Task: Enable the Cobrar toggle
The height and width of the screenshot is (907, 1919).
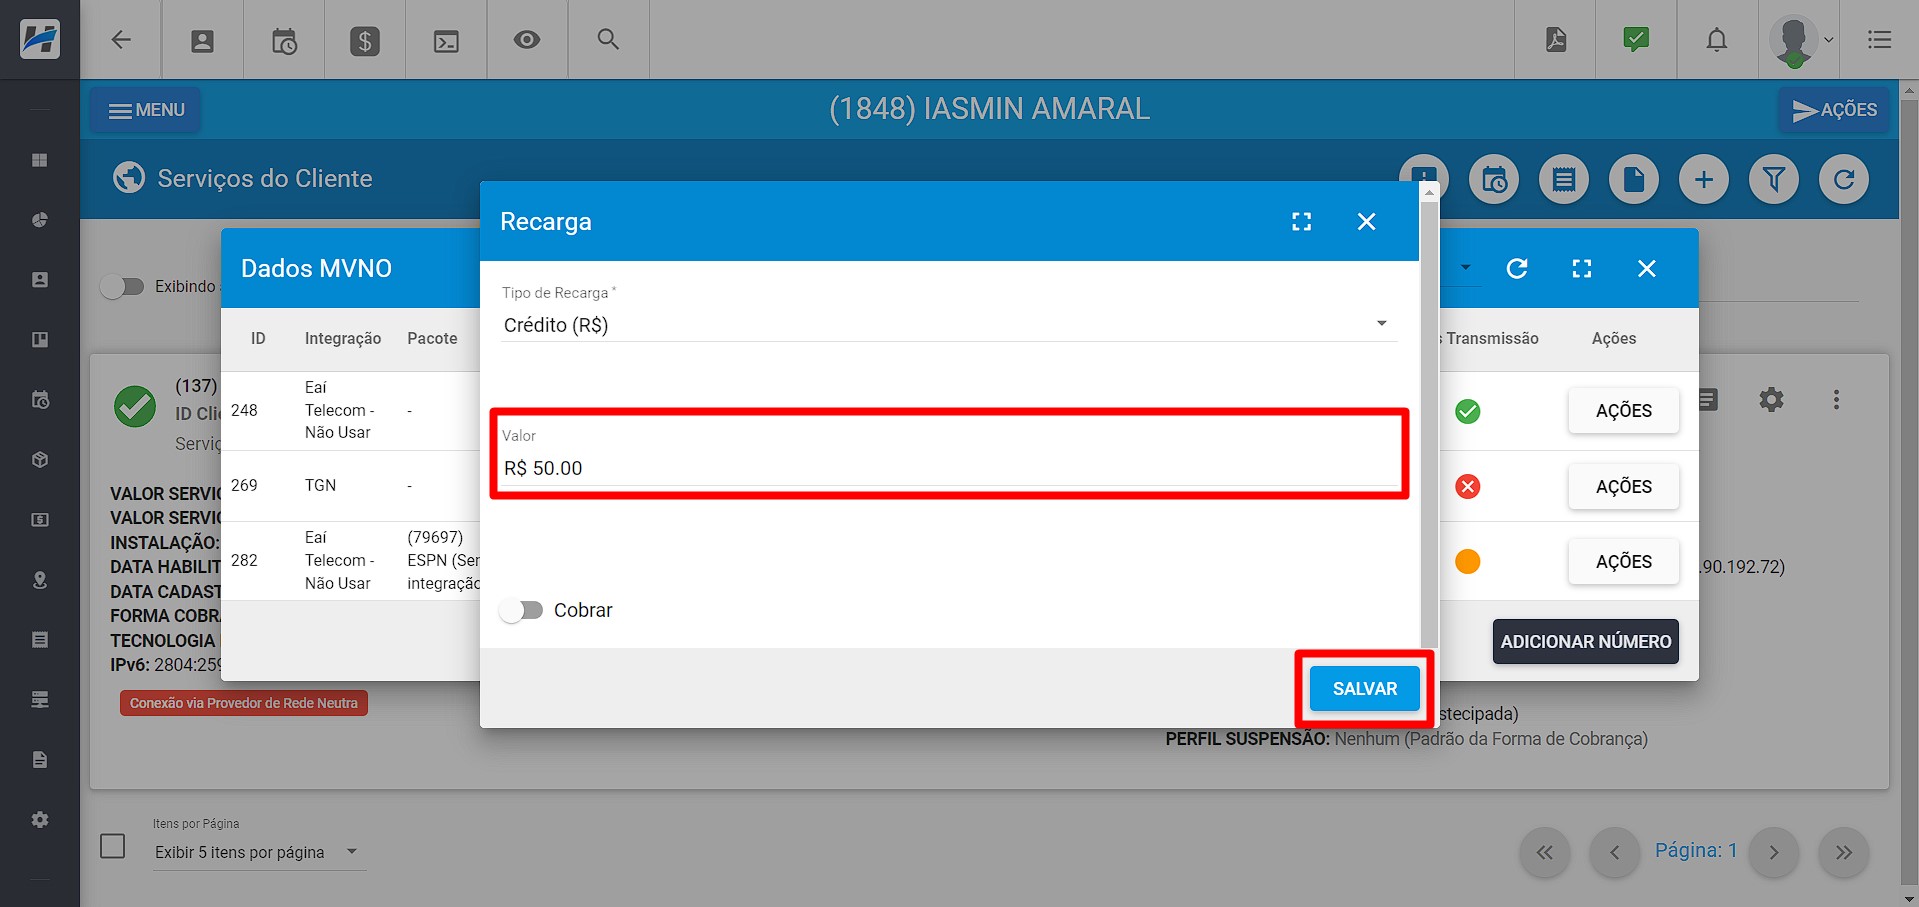Action: point(522,610)
